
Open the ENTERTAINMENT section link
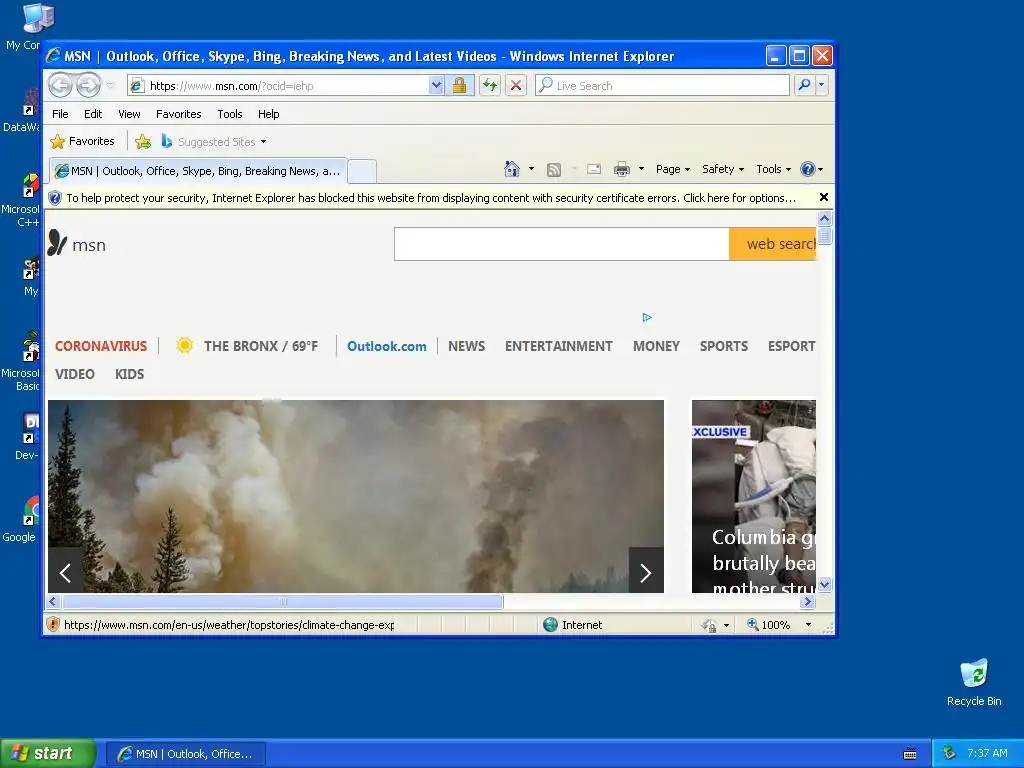[x=558, y=346]
